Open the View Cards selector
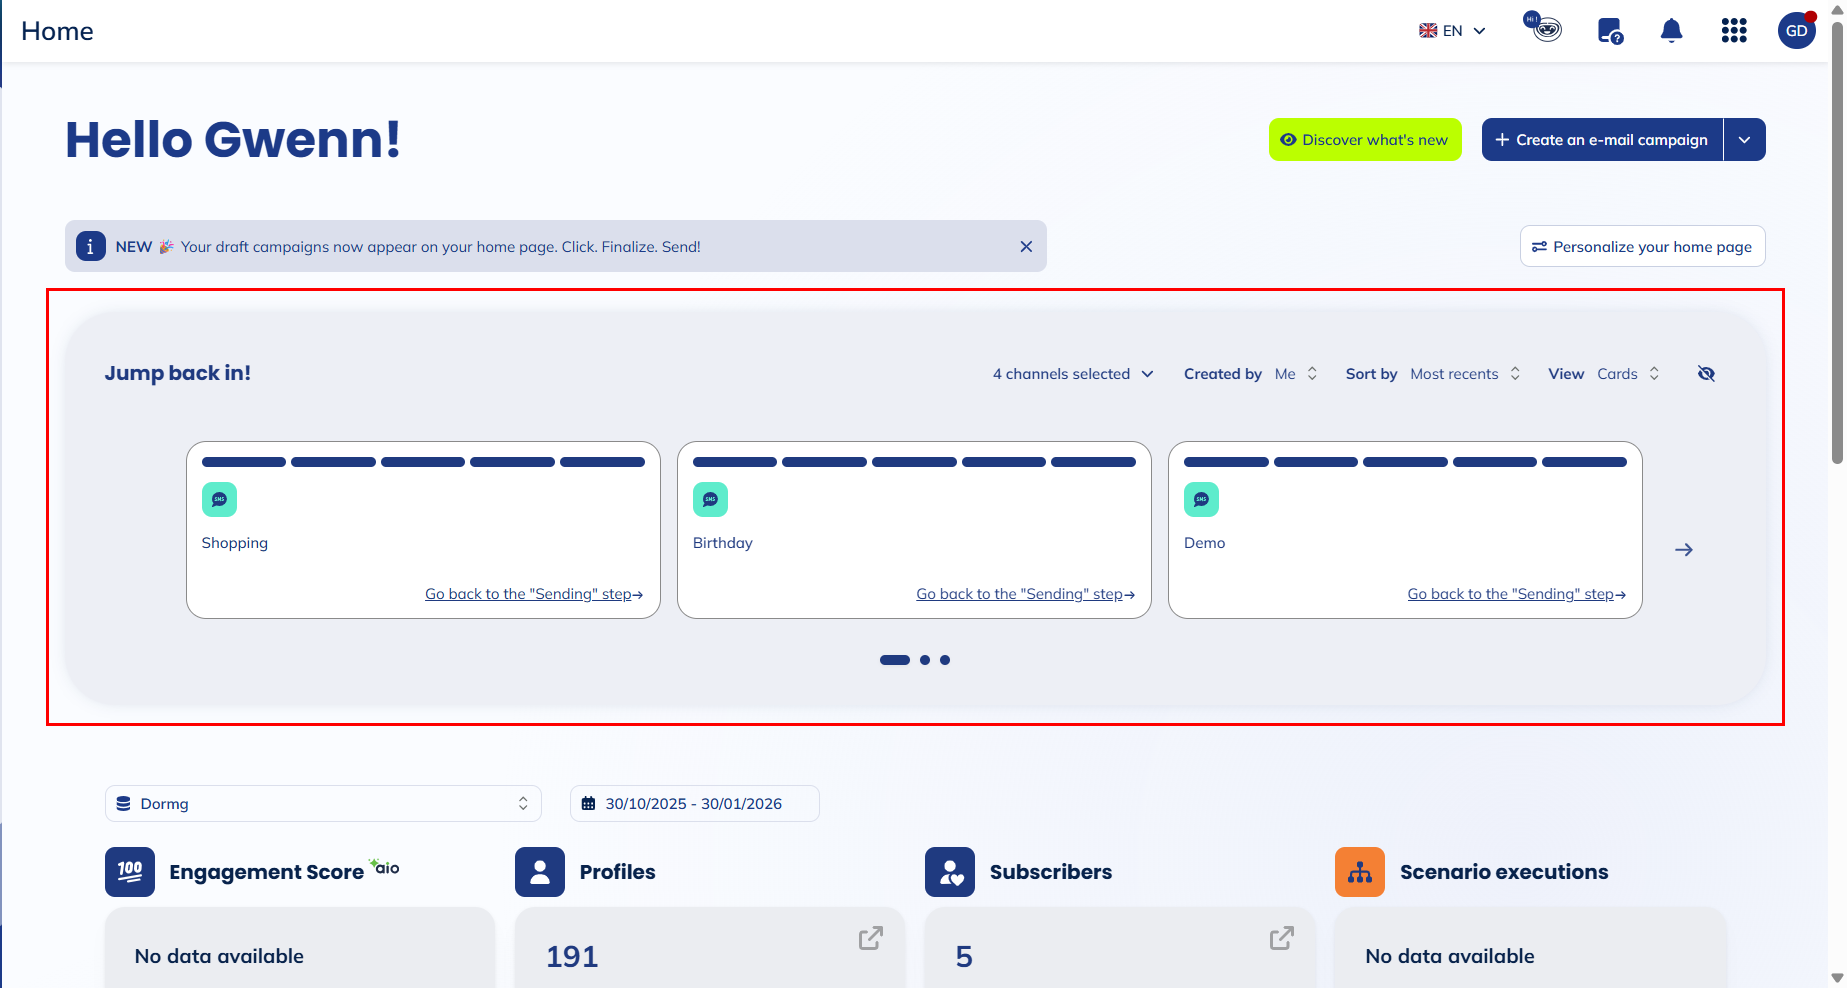Image resolution: width=1847 pixels, height=988 pixels. tap(1627, 374)
